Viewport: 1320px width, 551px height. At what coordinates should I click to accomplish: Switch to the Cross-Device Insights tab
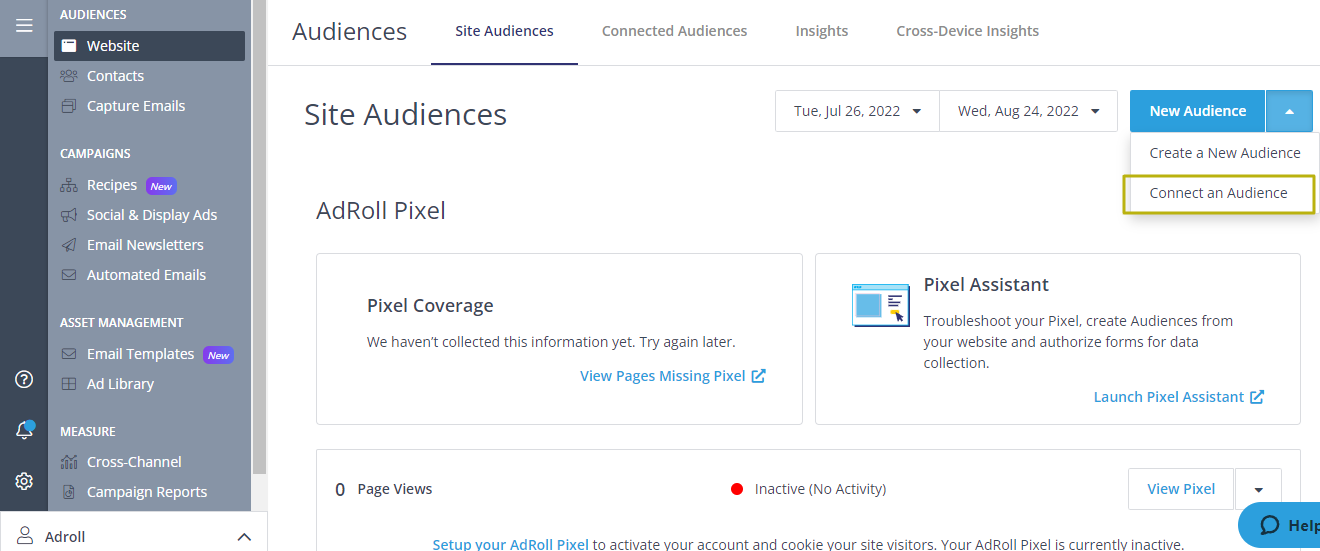pyautogui.click(x=967, y=31)
